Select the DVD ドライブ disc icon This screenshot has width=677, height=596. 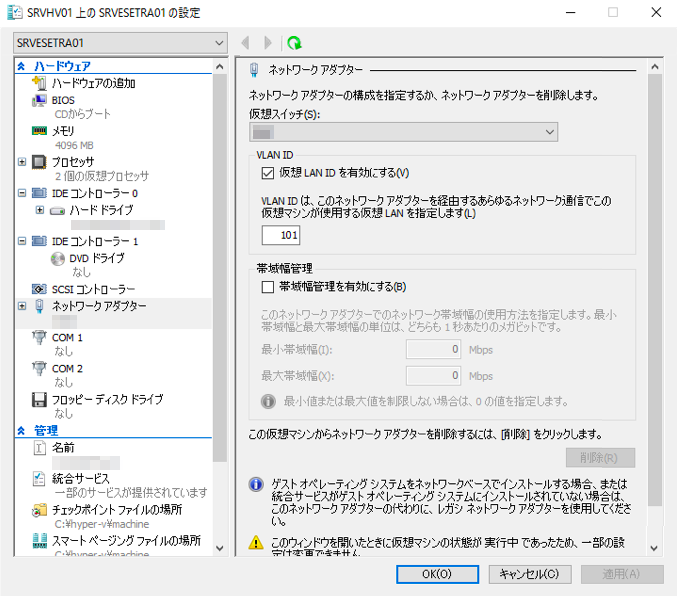click(57, 259)
